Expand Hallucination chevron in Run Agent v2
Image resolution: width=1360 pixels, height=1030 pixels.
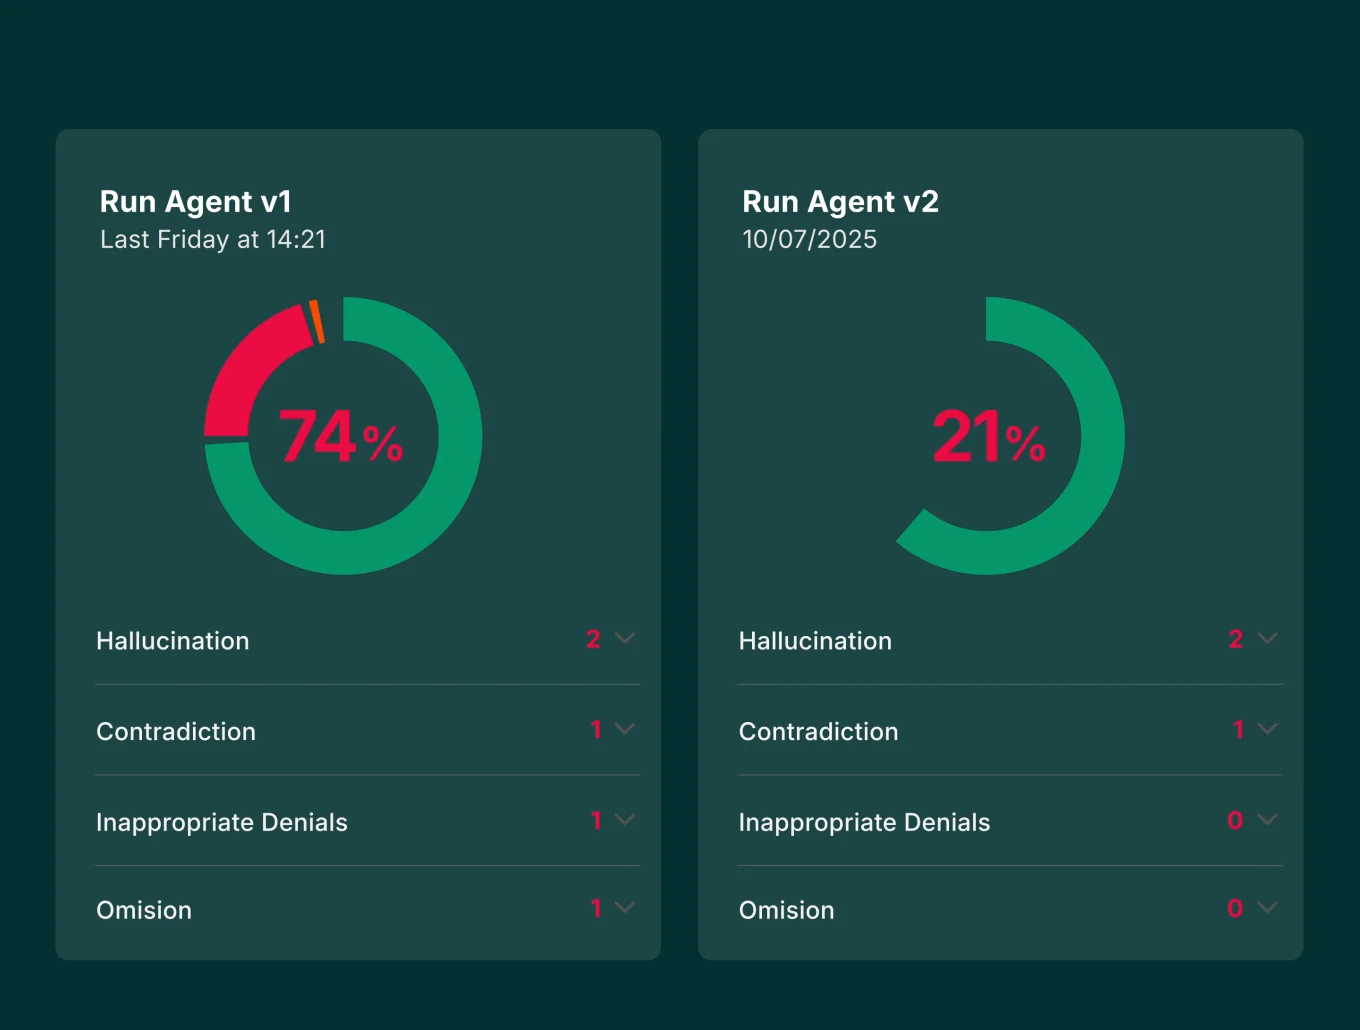(1267, 638)
